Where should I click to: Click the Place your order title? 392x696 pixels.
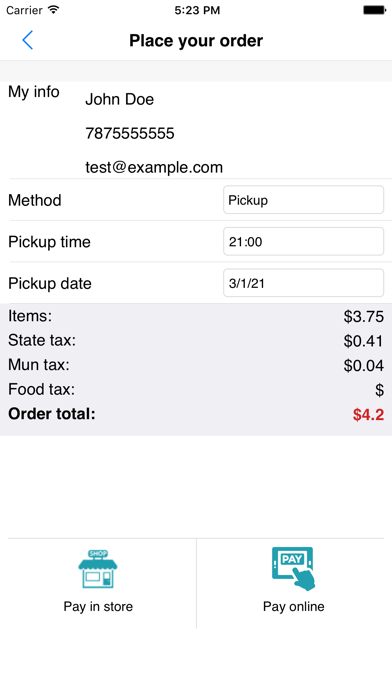pyautogui.click(x=196, y=40)
